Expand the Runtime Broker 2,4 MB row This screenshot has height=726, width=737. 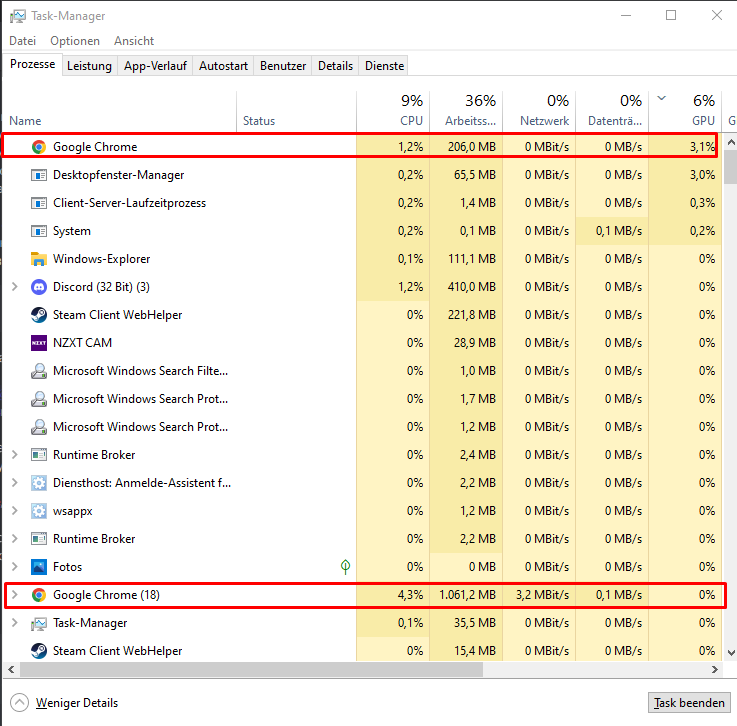click(x=15, y=454)
